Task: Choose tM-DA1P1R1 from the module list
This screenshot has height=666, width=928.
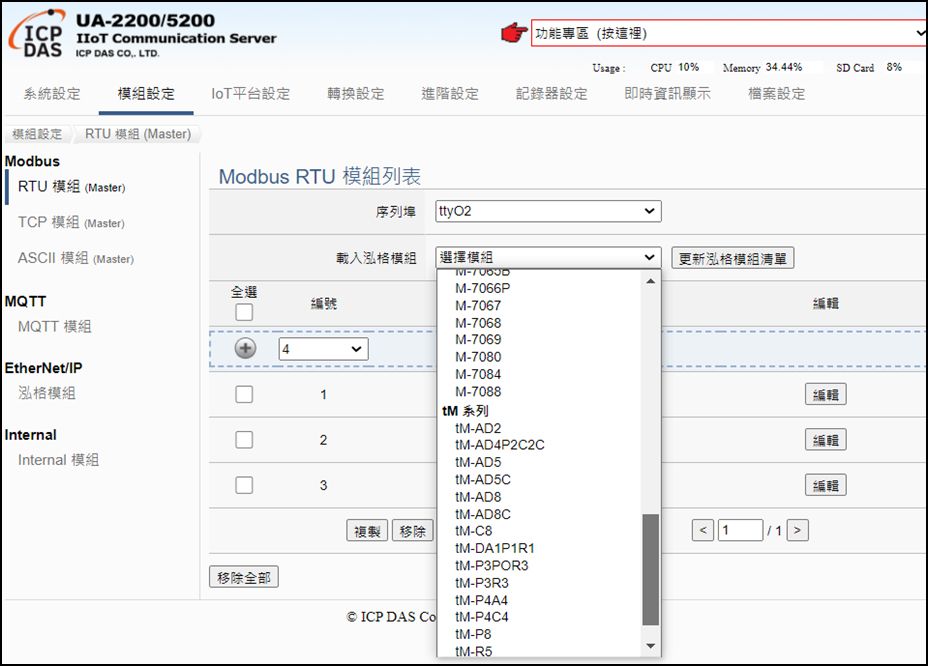Action: 540,548
